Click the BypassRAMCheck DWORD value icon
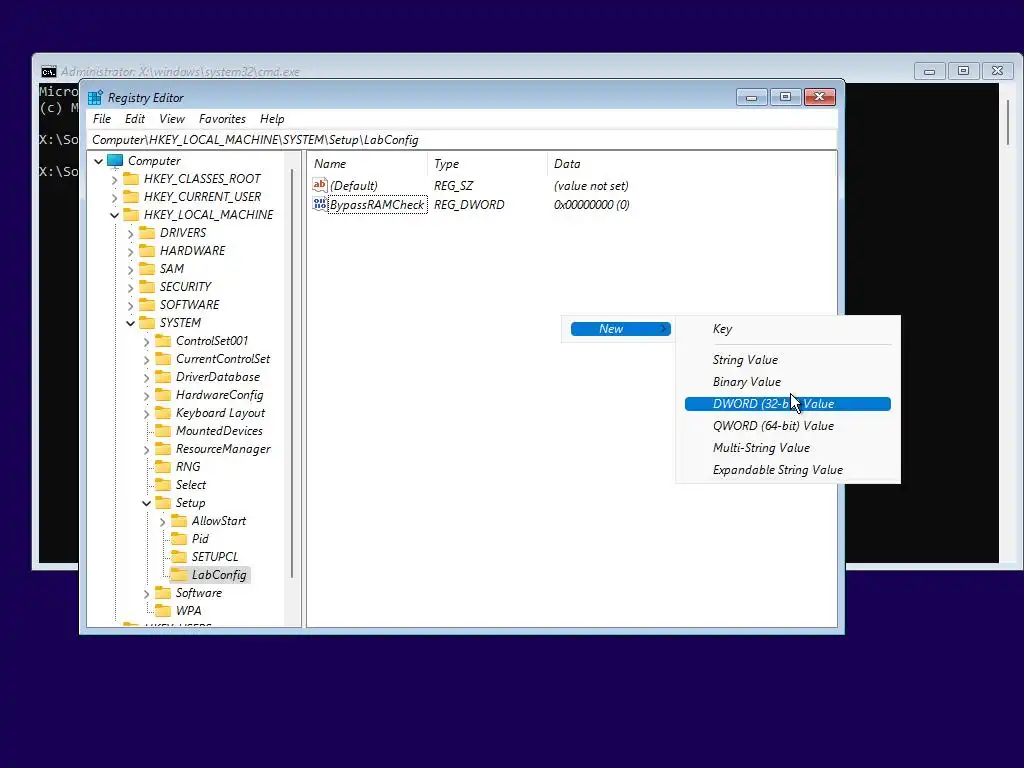The width and height of the screenshot is (1024, 768). tap(320, 204)
